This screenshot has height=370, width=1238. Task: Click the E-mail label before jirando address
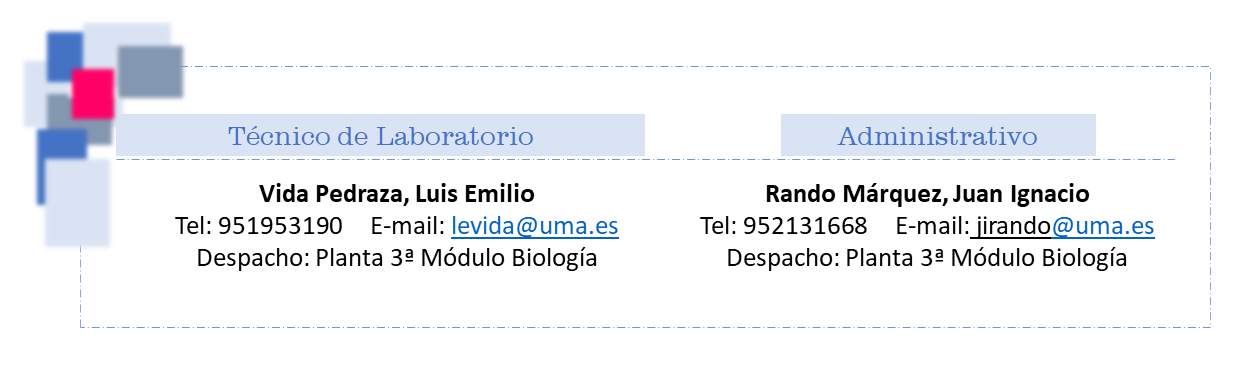933,226
